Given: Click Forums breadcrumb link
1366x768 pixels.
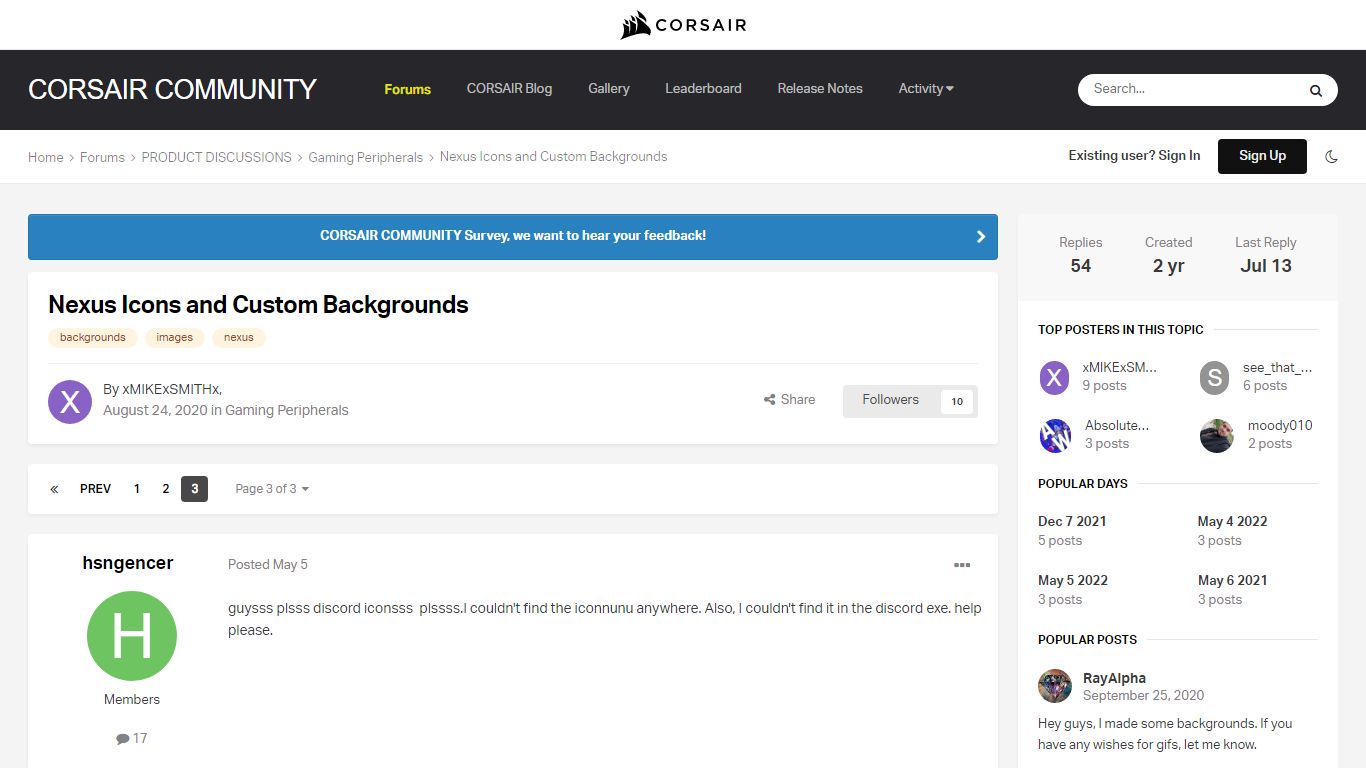Looking at the screenshot, I should (x=102, y=158).
